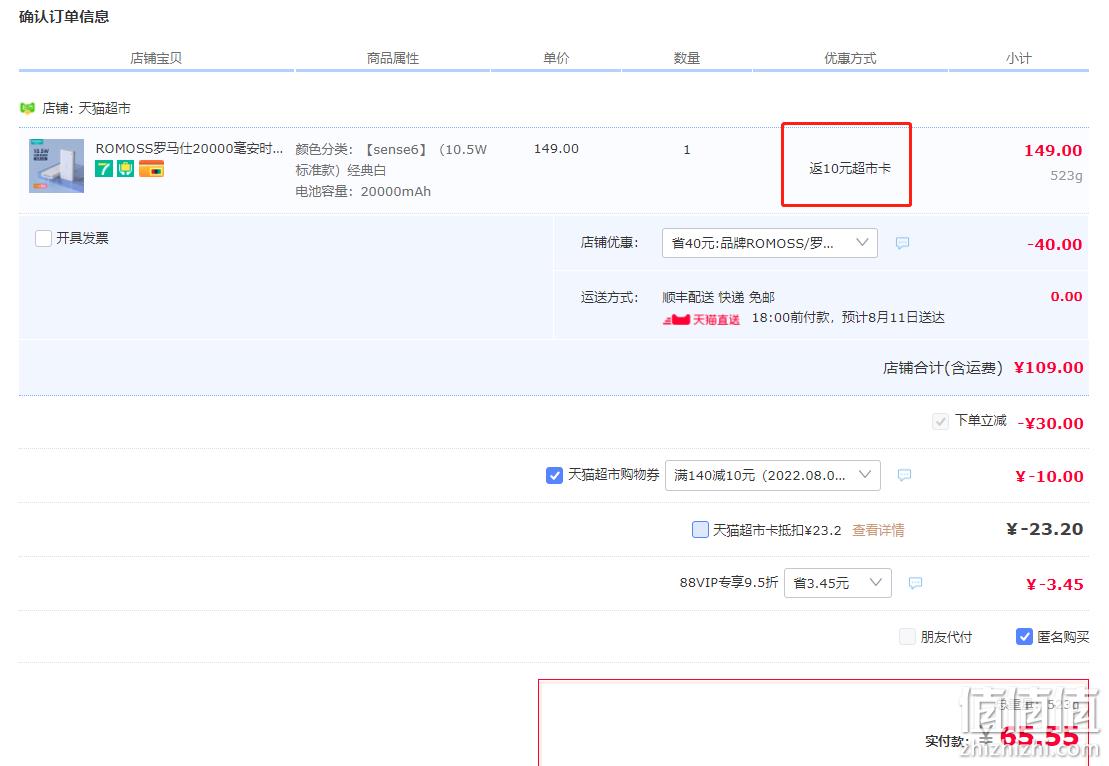Click the Tmall Supermarket store logo icon

click(28, 108)
